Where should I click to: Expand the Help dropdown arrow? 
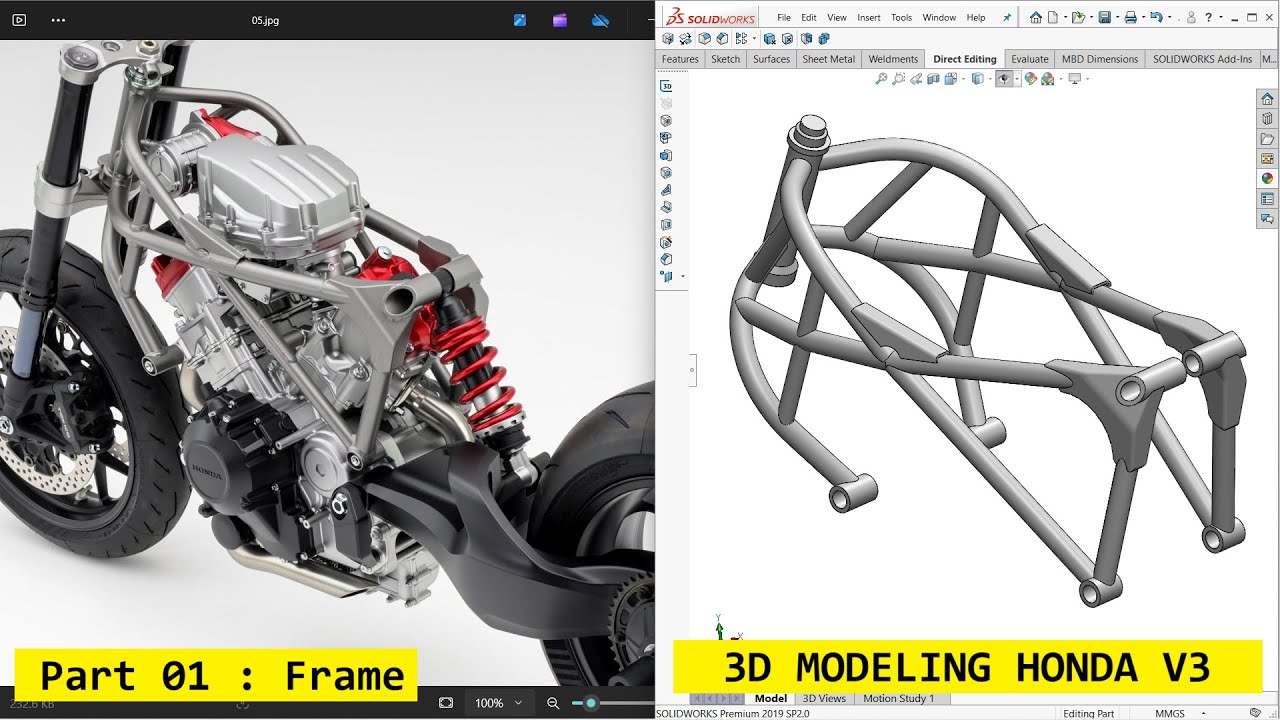pos(1221,18)
